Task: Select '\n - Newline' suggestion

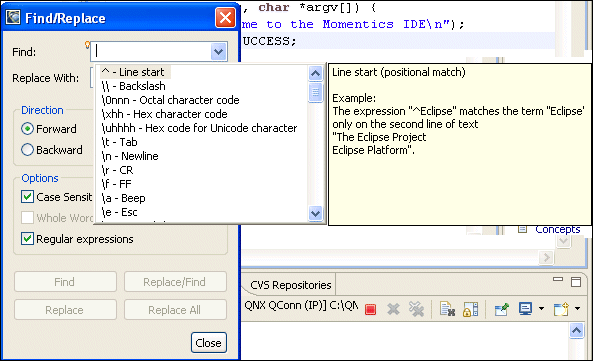Action: [130, 156]
